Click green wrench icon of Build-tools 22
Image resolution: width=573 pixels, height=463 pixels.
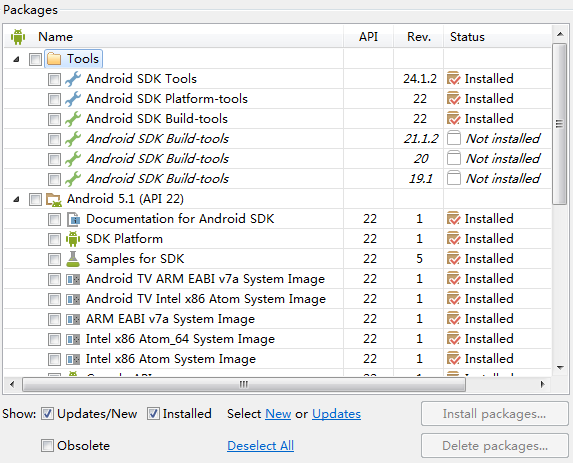pyautogui.click(x=73, y=119)
